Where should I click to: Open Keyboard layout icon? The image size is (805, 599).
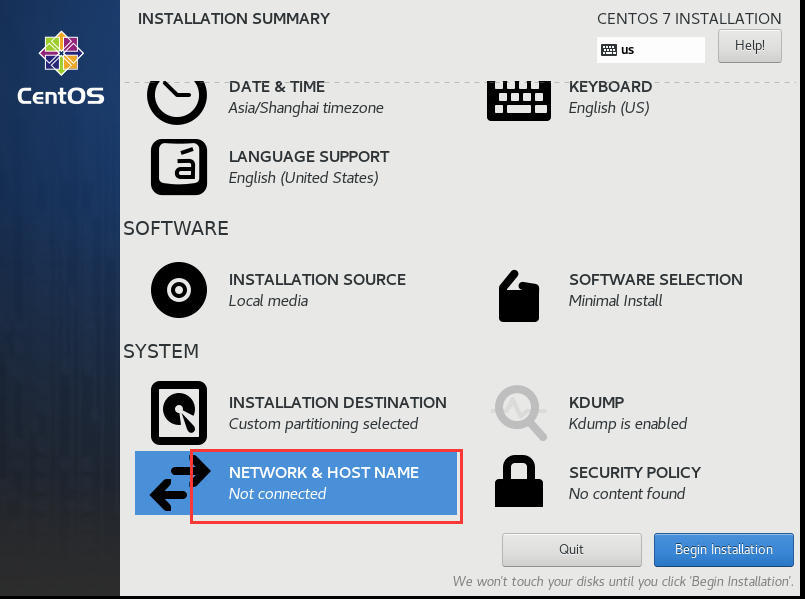[x=519, y=101]
